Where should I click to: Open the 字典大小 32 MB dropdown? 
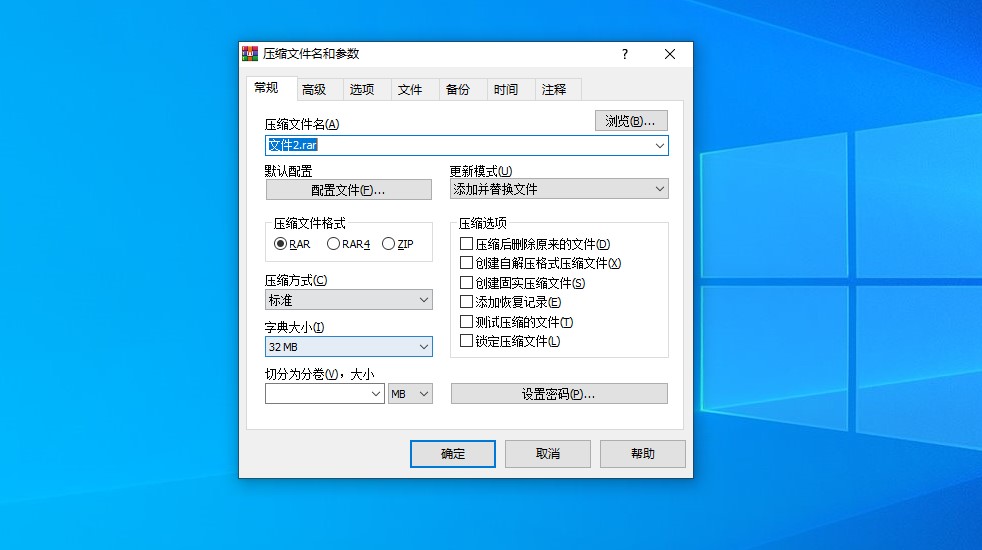click(x=348, y=347)
